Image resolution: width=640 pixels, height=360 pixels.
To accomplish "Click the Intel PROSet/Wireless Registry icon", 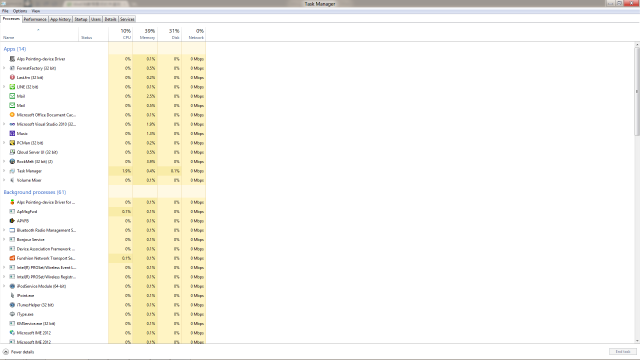I will coord(12,277).
